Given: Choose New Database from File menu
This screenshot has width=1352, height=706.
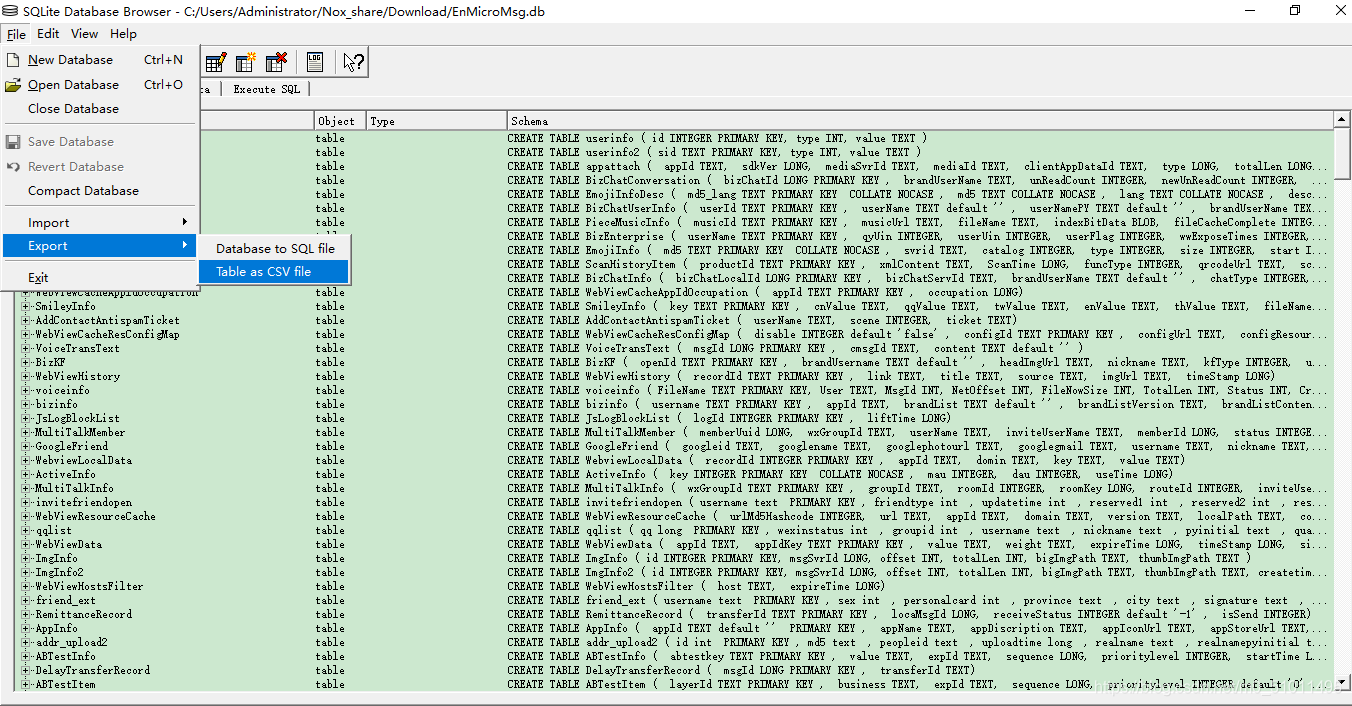Looking at the screenshot, I should [100, 60].
